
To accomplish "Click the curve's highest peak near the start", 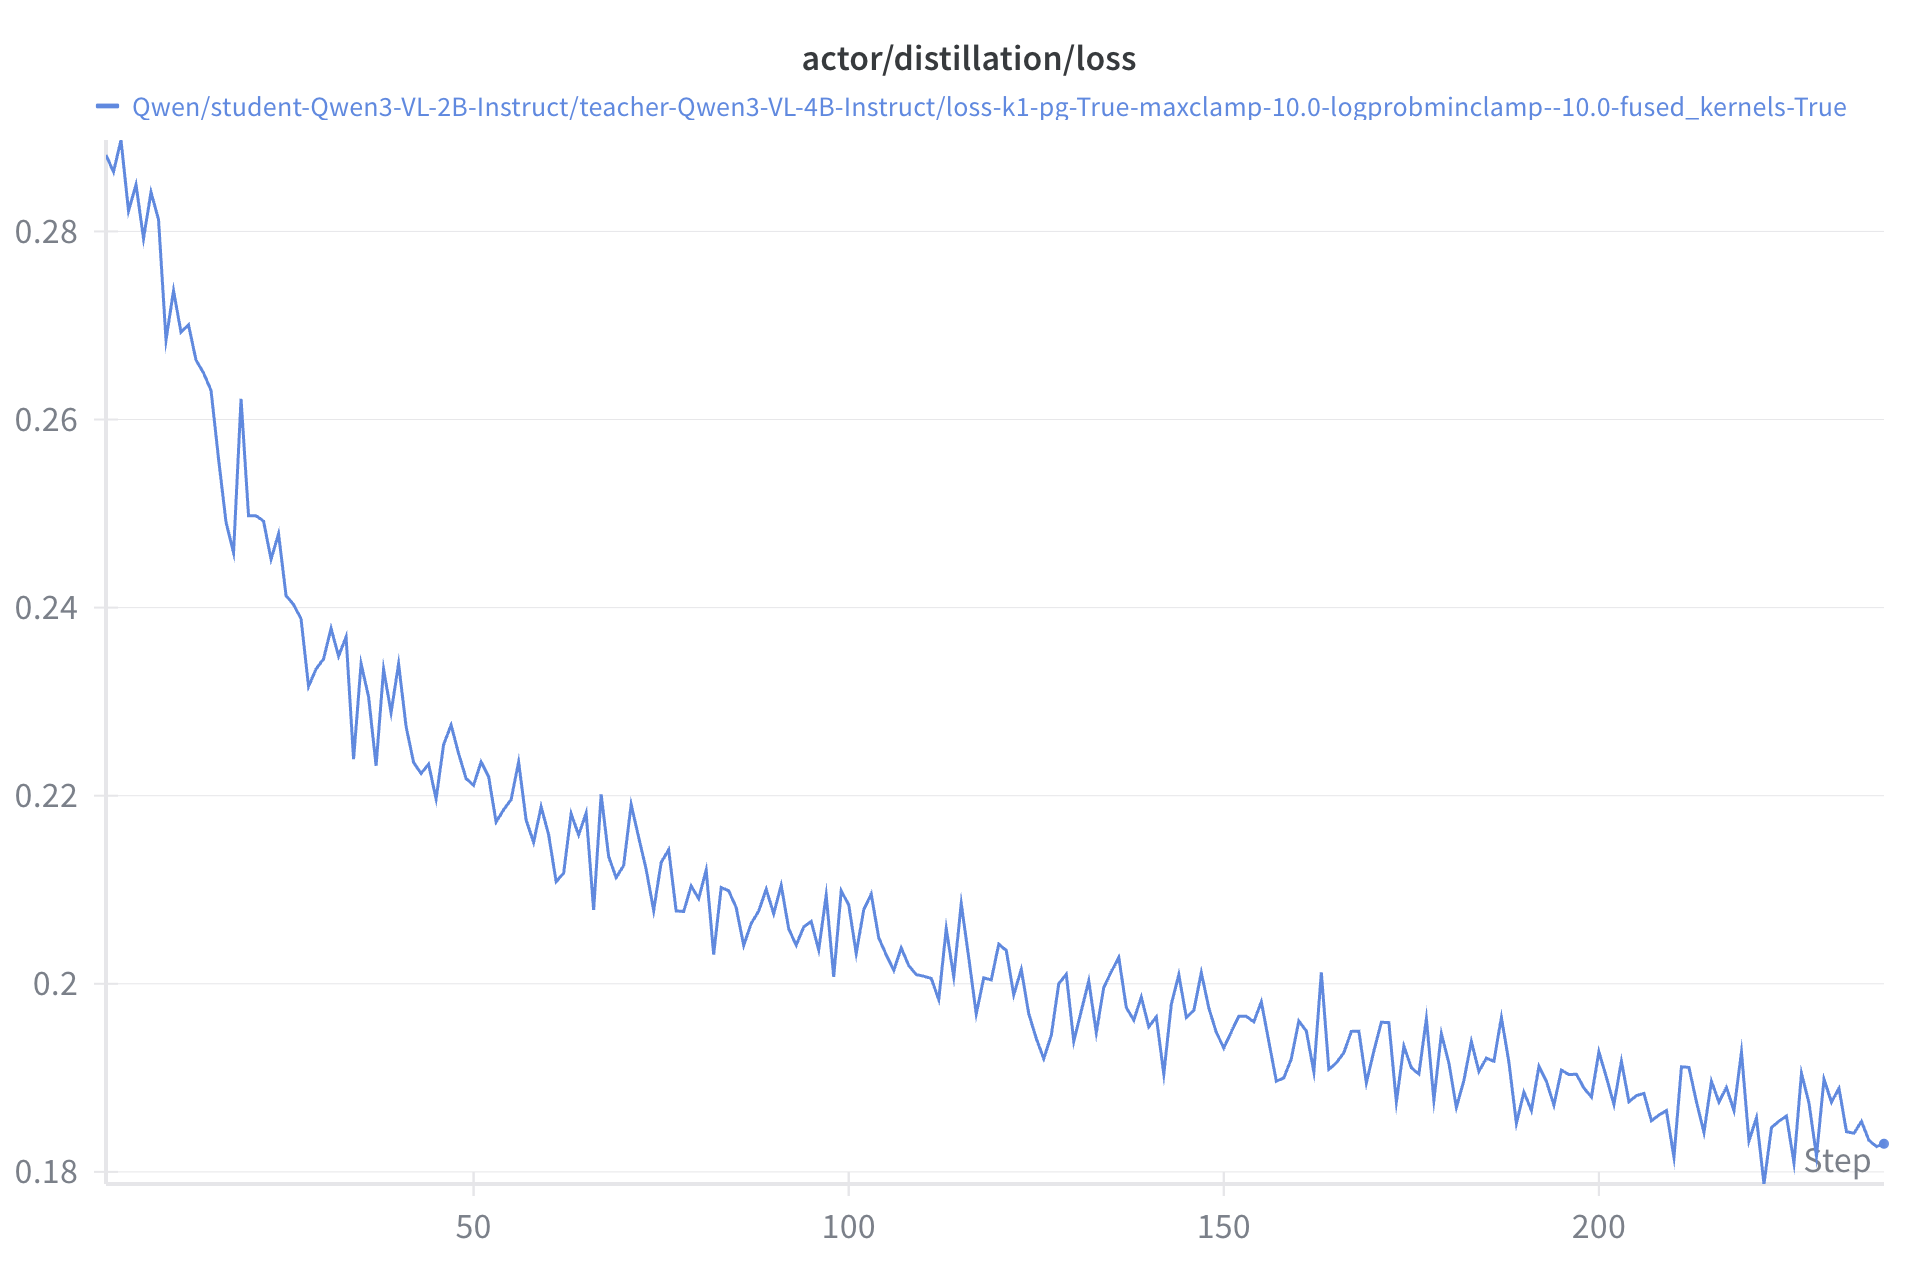I will pos(121,141).
